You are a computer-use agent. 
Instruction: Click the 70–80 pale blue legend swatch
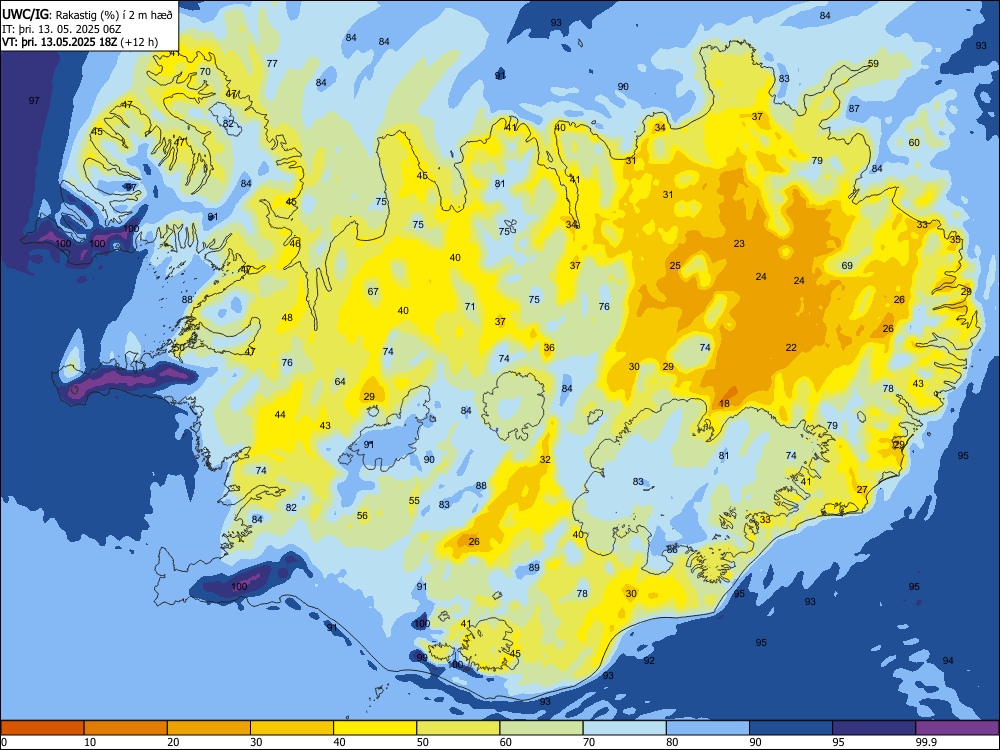pos(624,728)
